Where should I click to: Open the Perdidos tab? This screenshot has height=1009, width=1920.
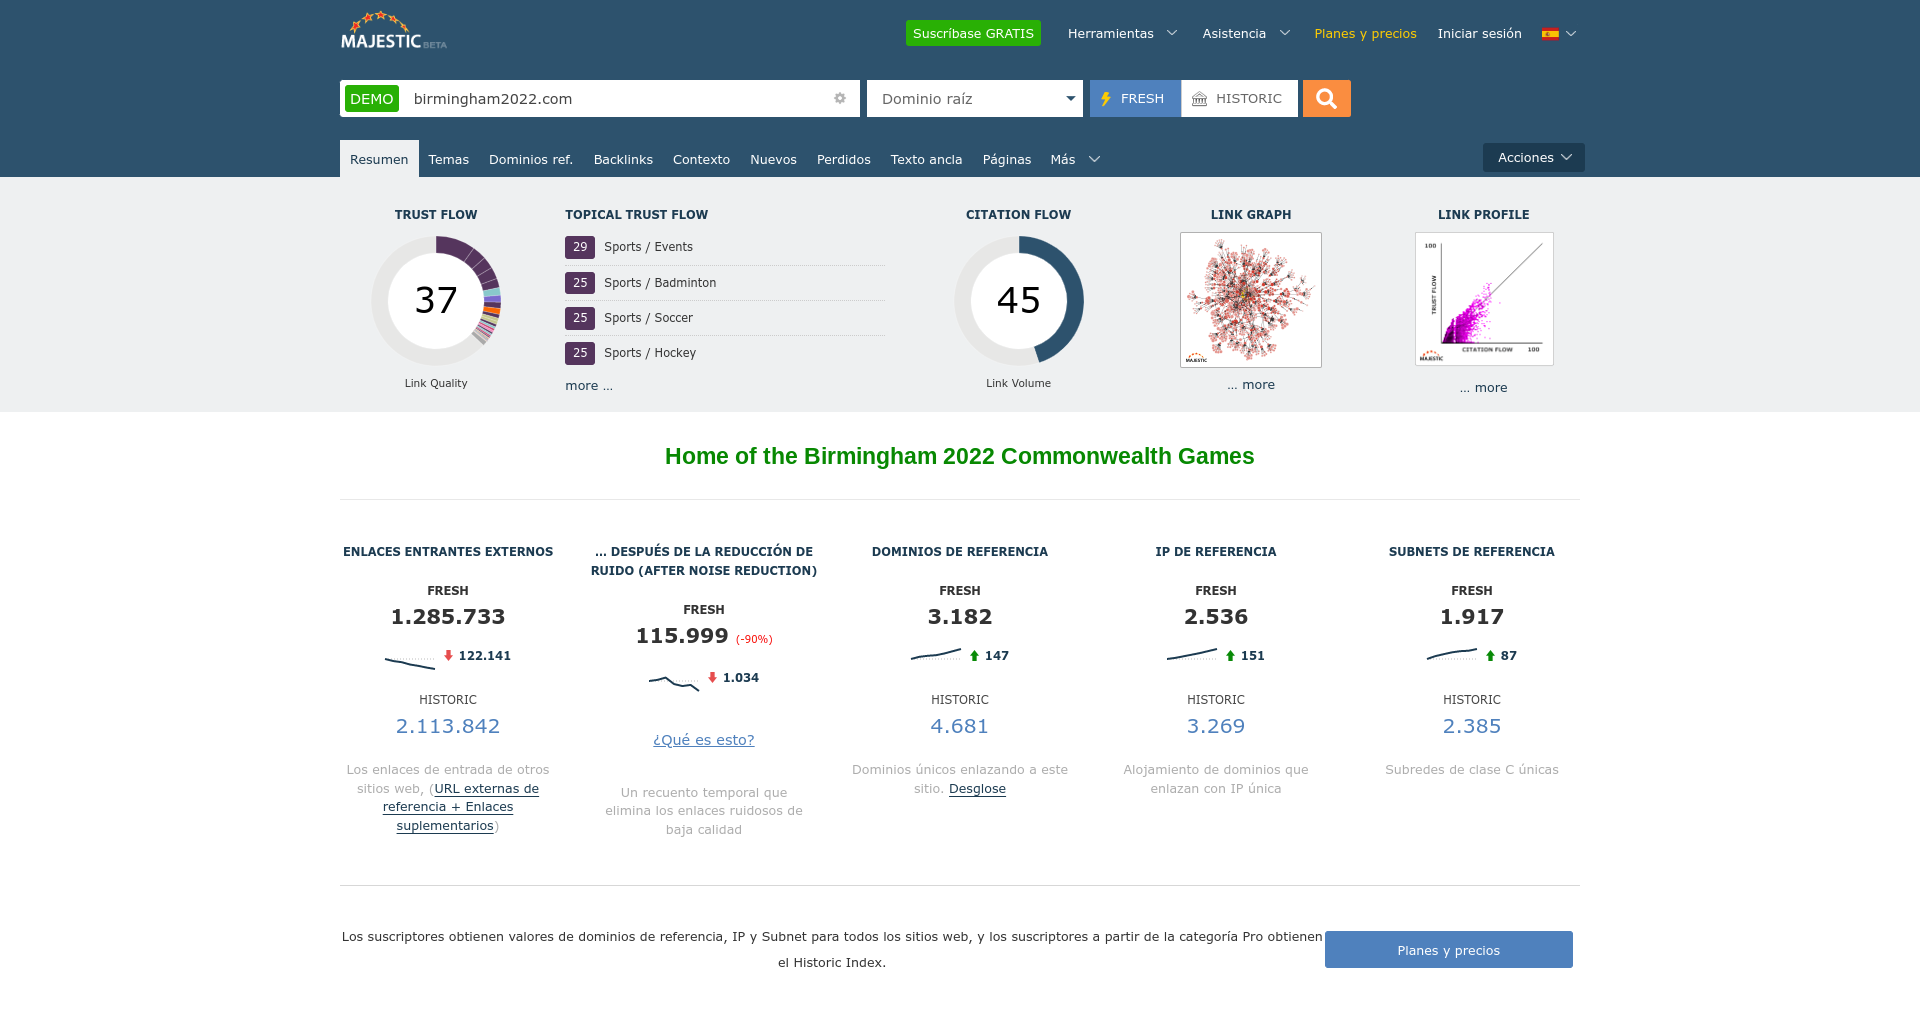point(844,159)
